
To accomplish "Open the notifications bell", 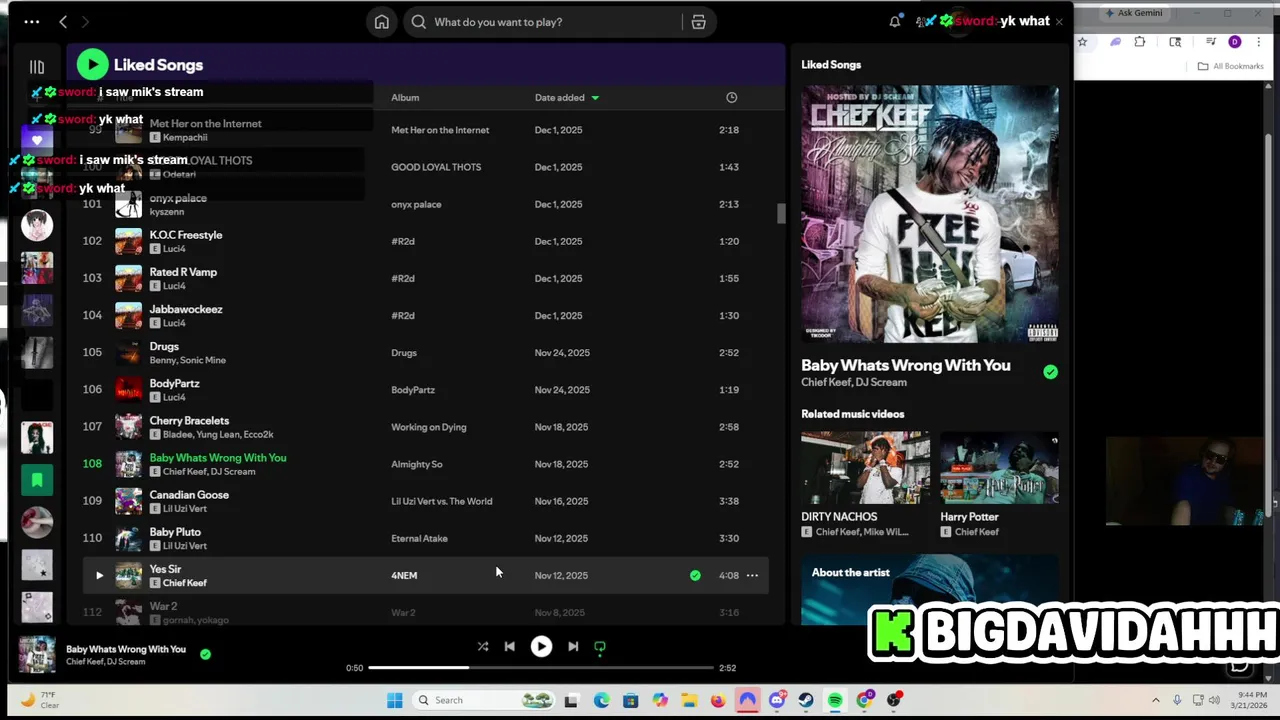I will (x=895, y=21).
